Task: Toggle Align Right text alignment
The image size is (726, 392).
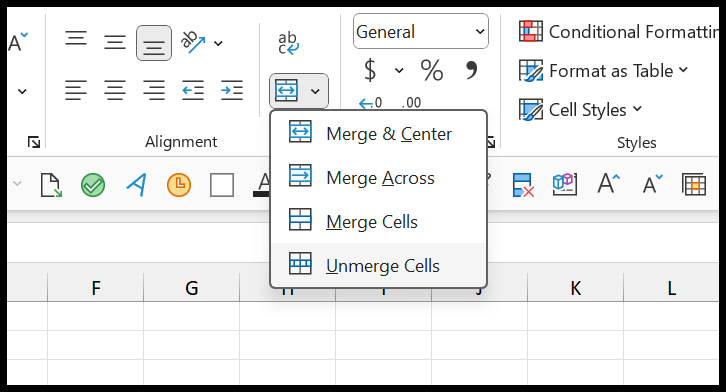Action: [x=154, y=90]
